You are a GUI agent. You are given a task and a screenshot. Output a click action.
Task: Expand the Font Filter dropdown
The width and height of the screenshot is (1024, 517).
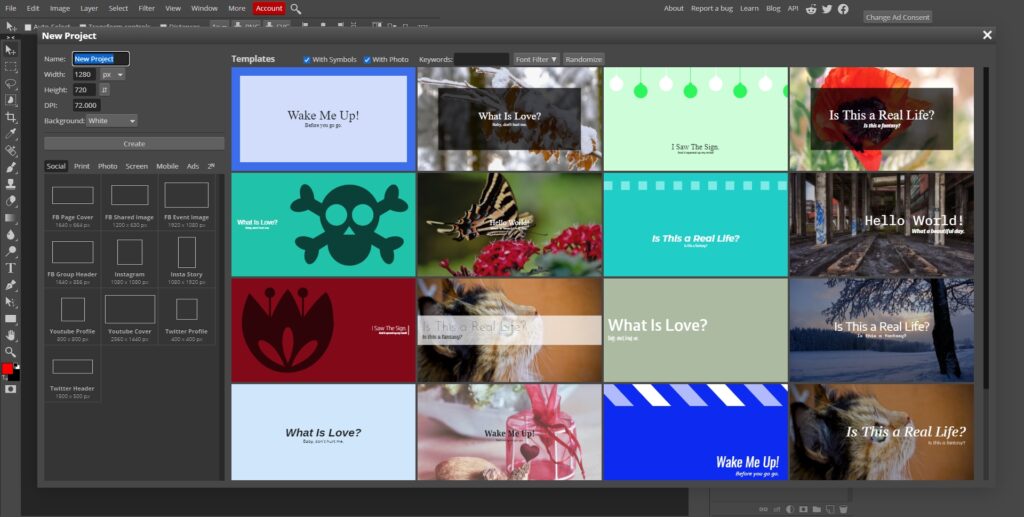point(537,60)
